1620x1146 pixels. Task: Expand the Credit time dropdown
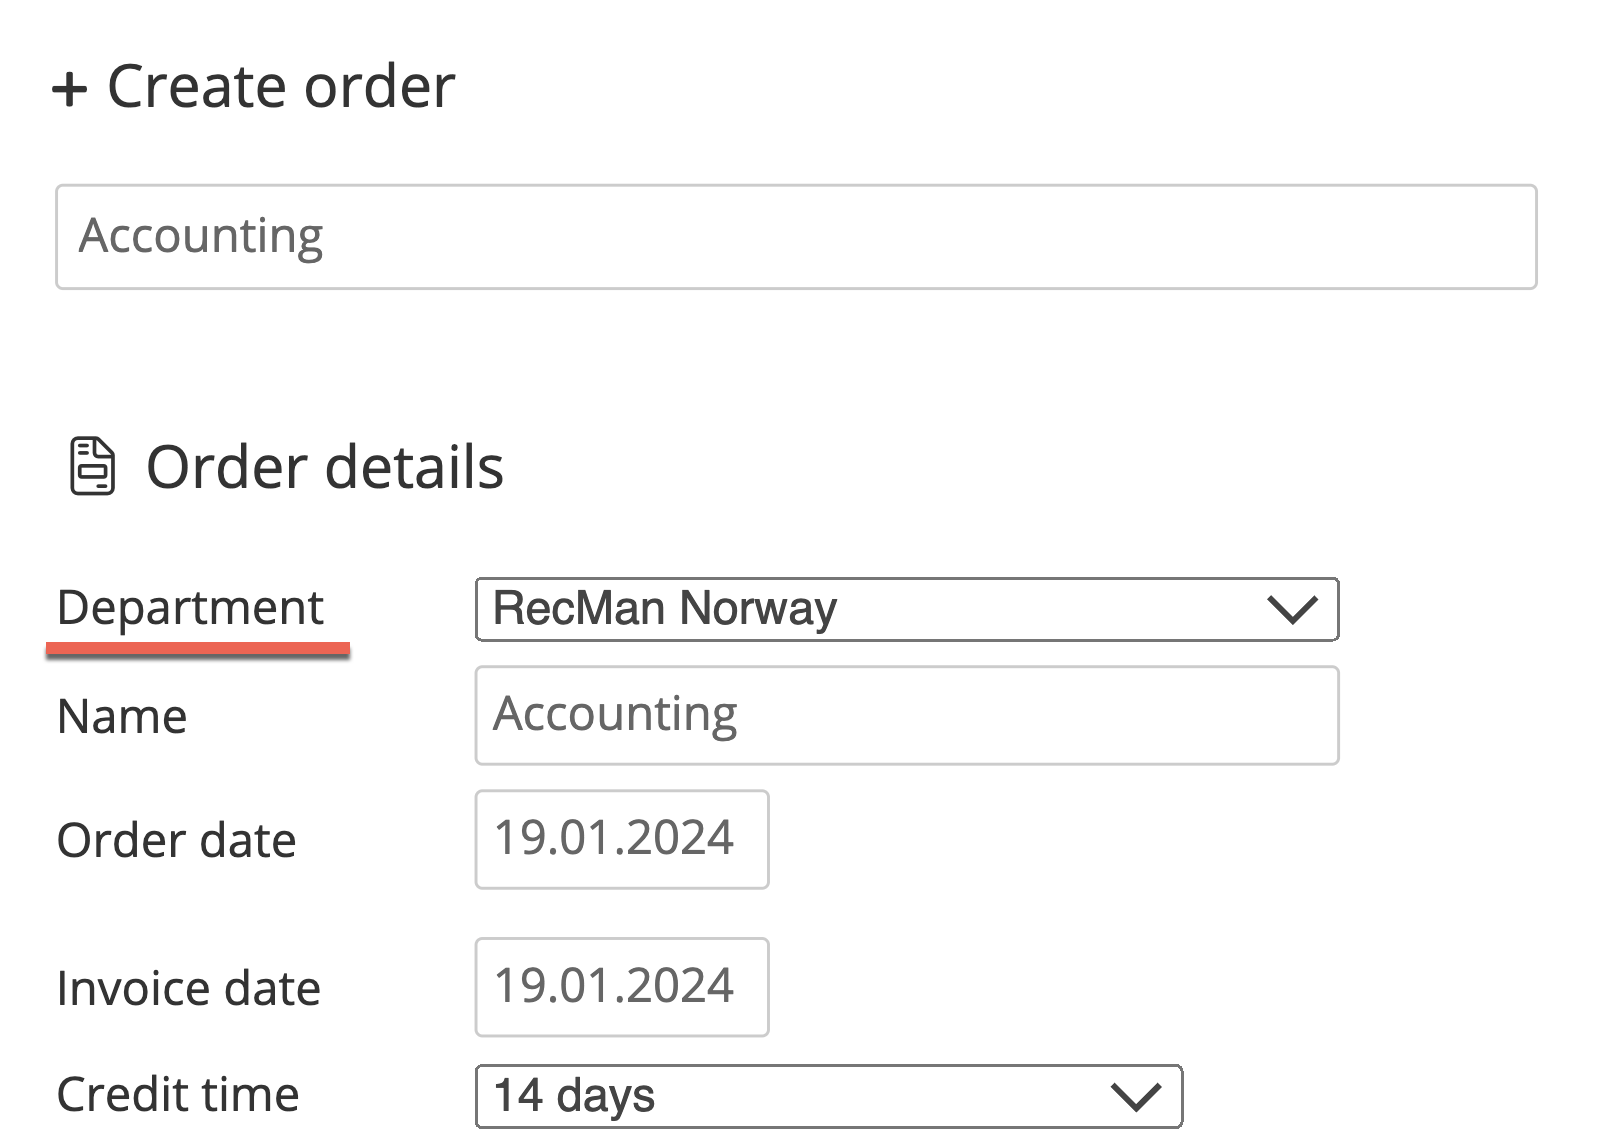[x=827, y=1096]
